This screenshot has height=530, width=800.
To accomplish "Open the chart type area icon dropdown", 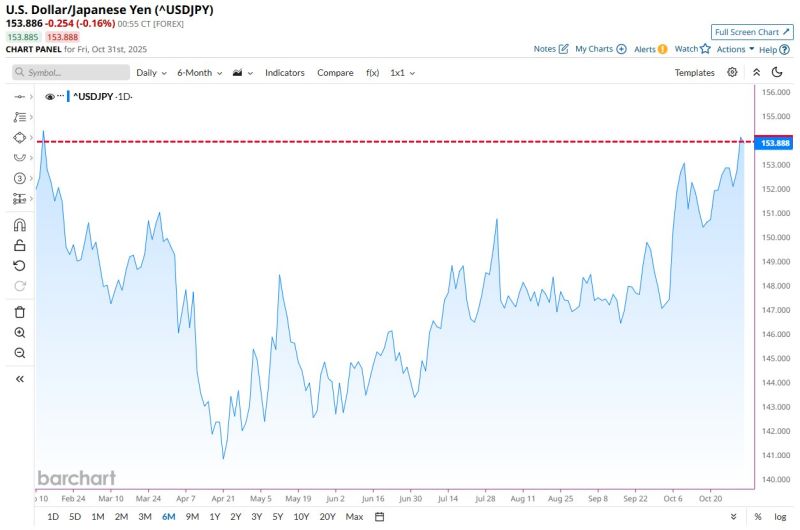I will [x=242, y=72].
